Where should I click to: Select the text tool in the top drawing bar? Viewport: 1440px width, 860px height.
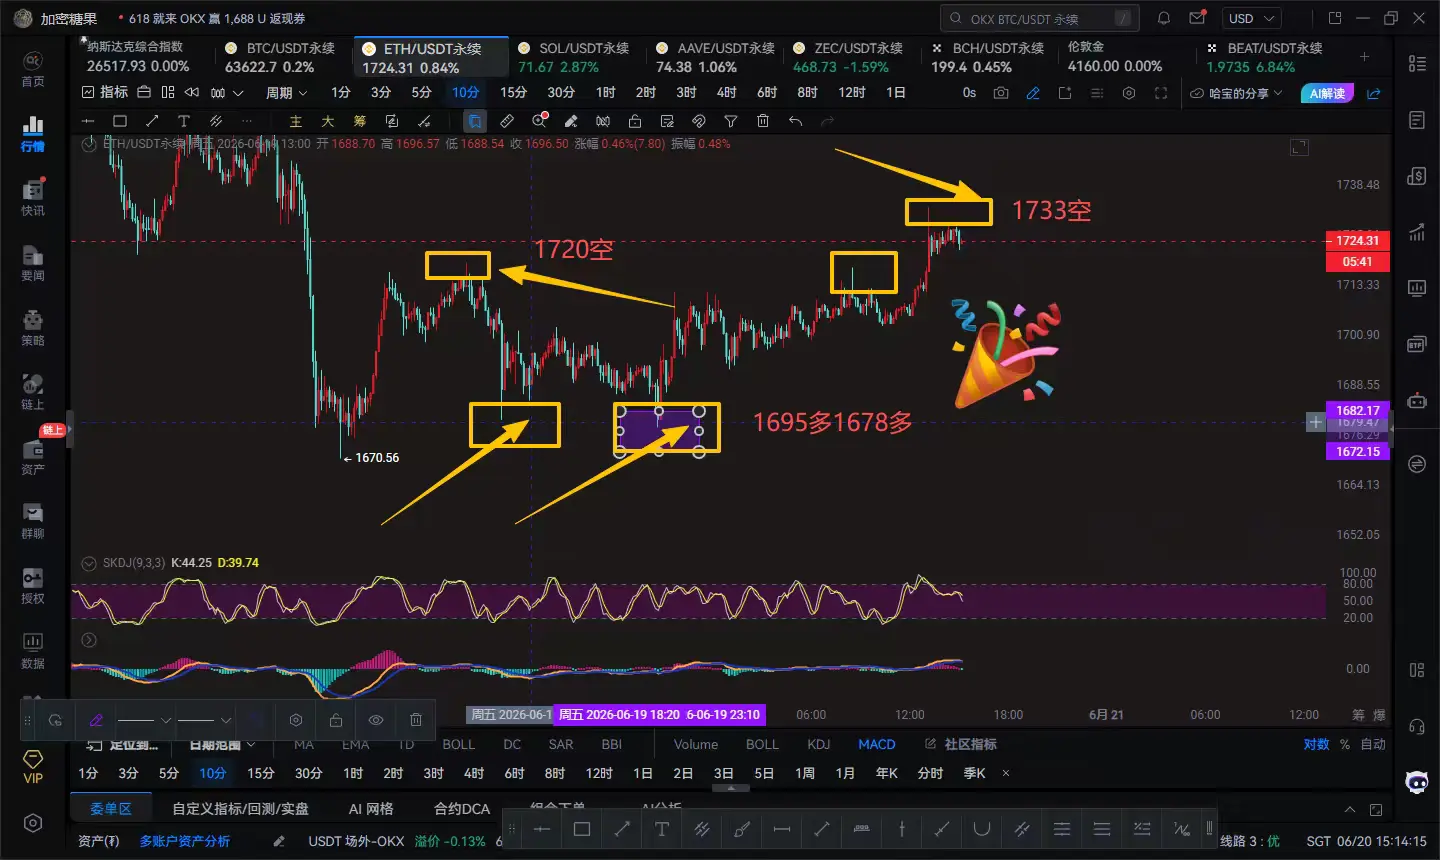(x=184, y=121)
